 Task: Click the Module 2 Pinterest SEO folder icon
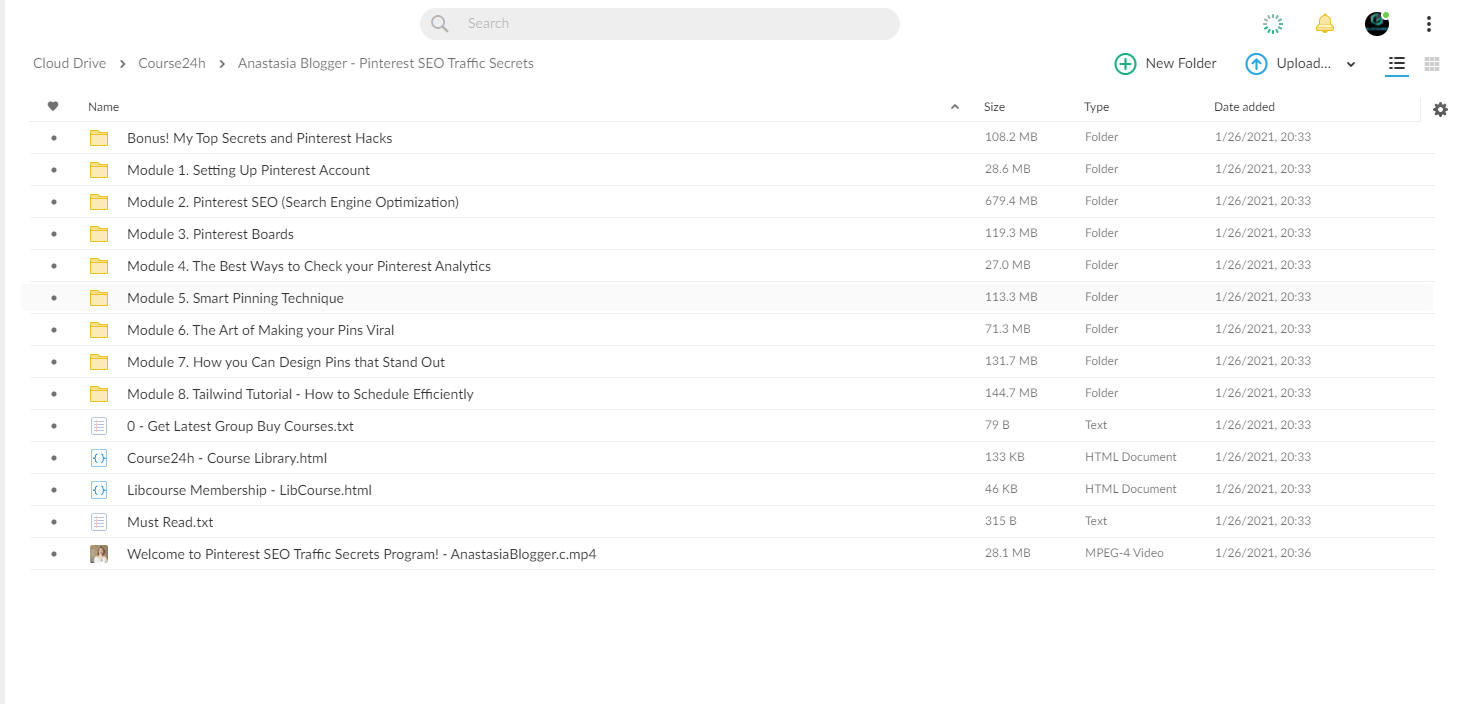[99, 202]
